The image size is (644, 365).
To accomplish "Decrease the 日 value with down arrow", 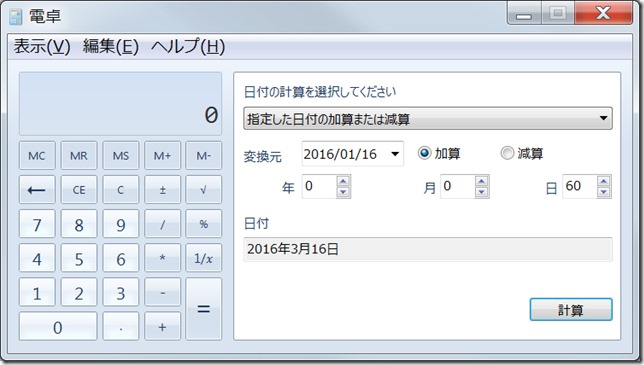I will [x=604, y=192].
